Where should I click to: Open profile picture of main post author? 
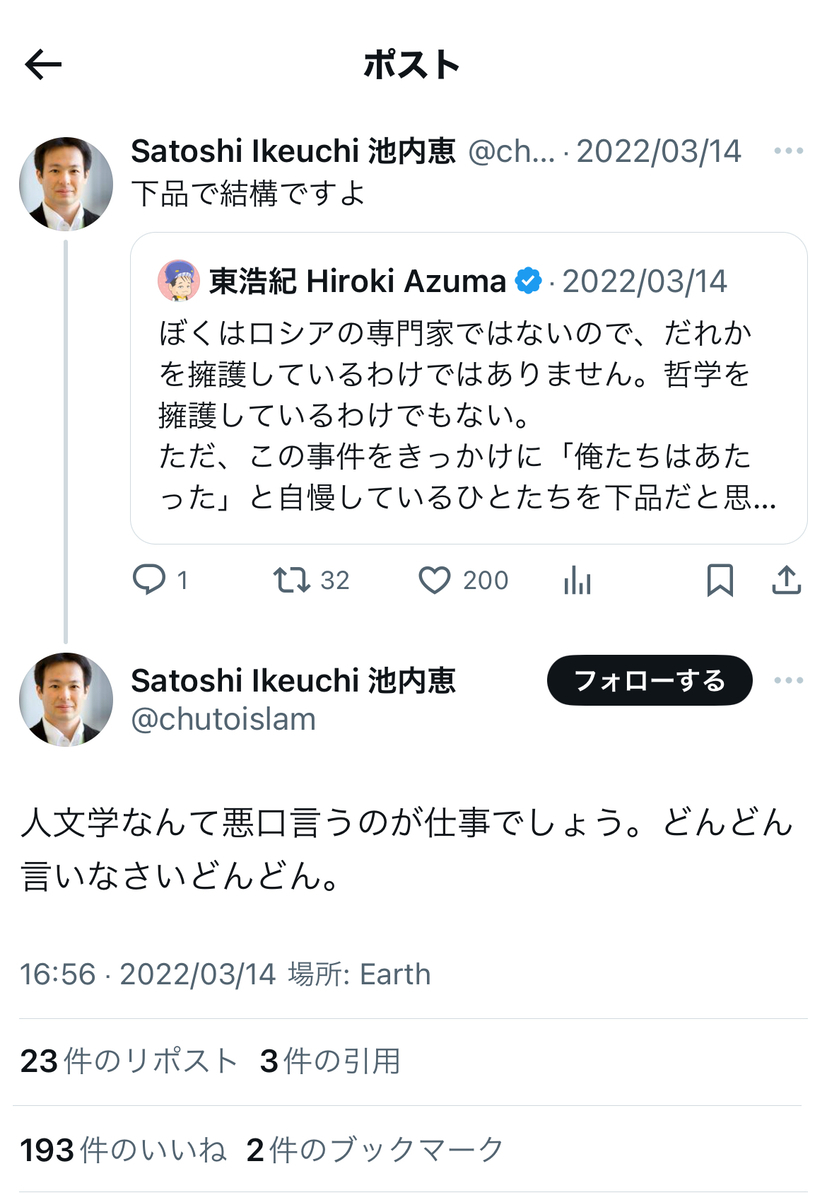pos(66,700)
